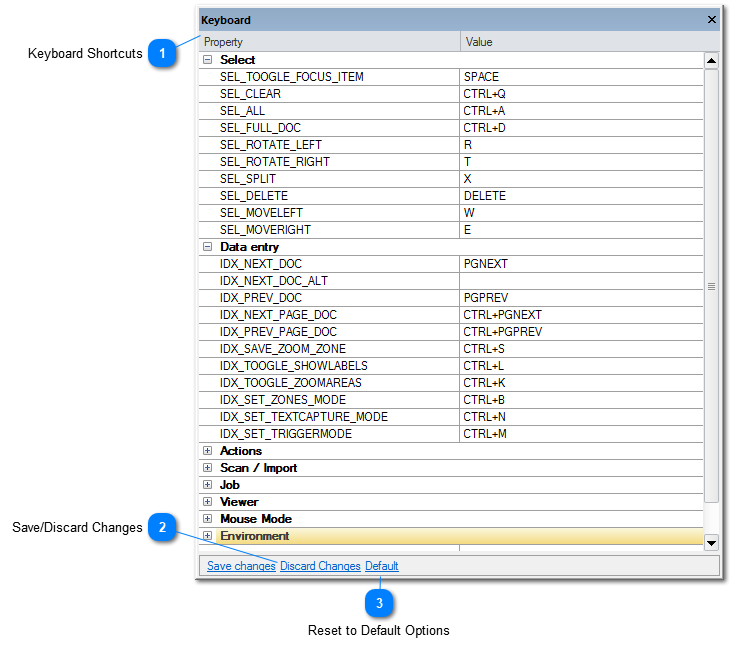This screenshot has width=733, height=654.
Task: Click the Save changes link
Action: tap(241, 566)
